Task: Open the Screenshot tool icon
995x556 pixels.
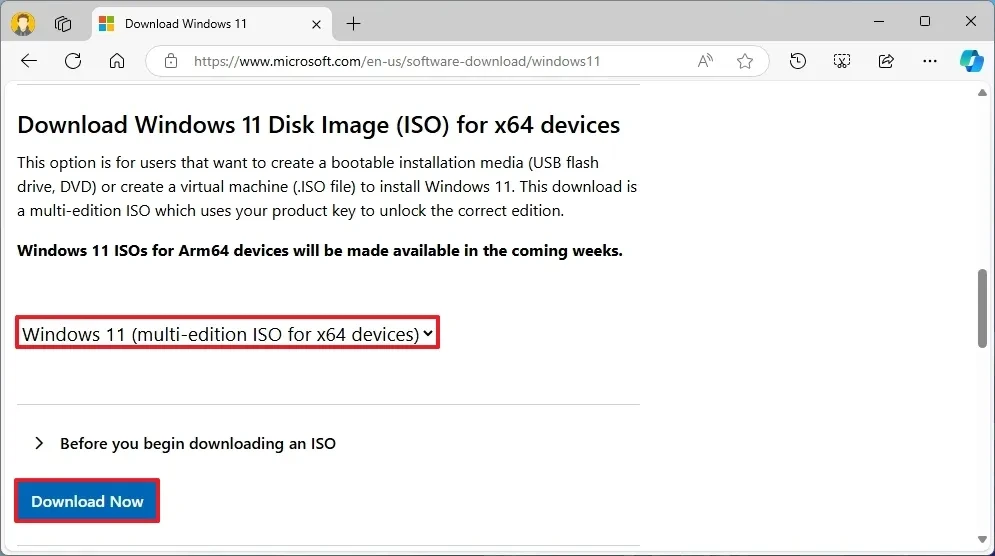Action: 842,61
